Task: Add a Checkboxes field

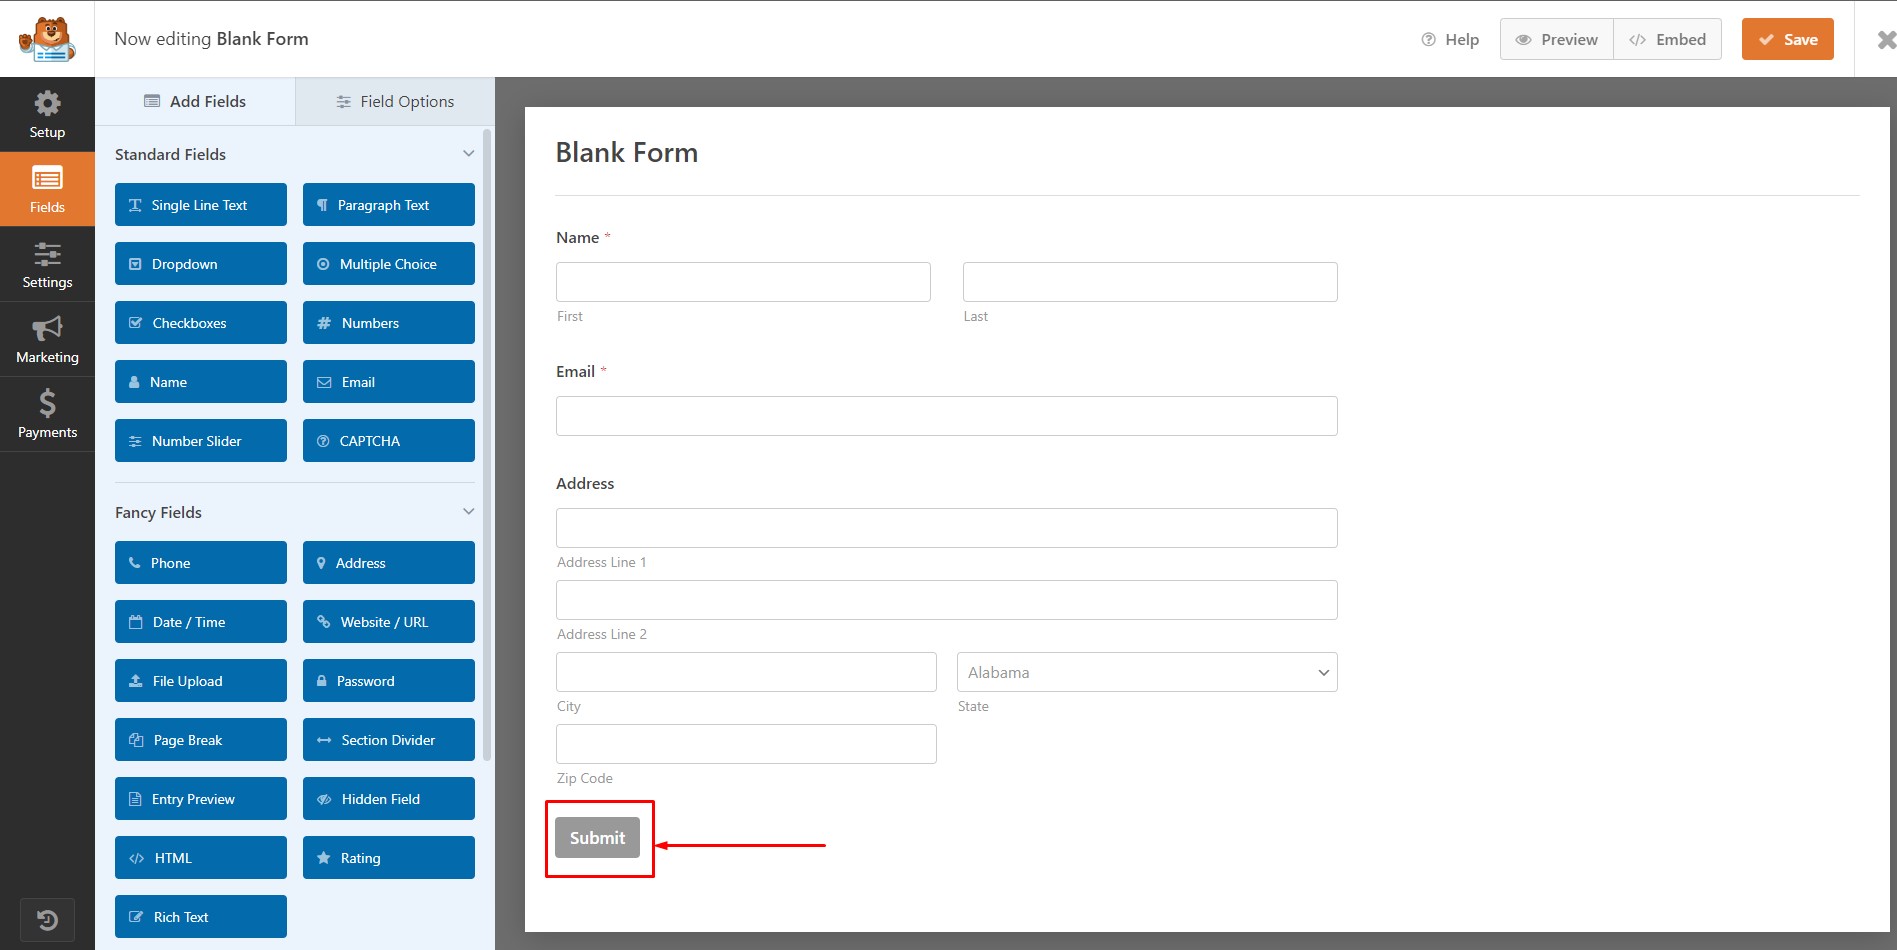Action: pos(201,323)
